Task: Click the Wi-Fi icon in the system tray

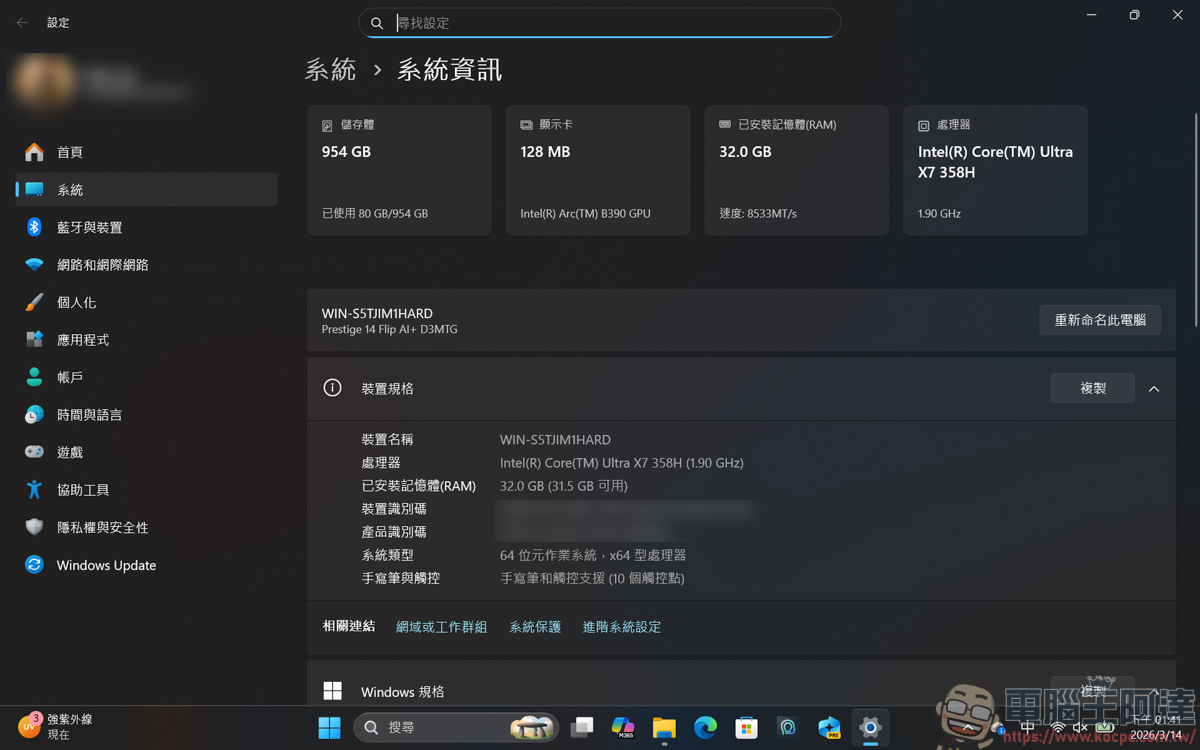Action: 1058,727
